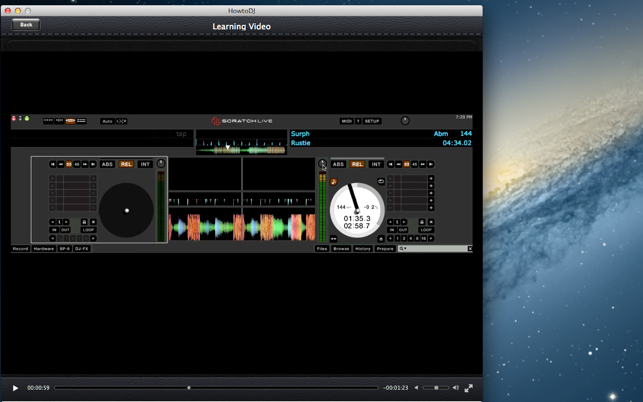This screenshot has height=402, width=643.
Task: Select the first display mode icon
Action: (48, 121)
